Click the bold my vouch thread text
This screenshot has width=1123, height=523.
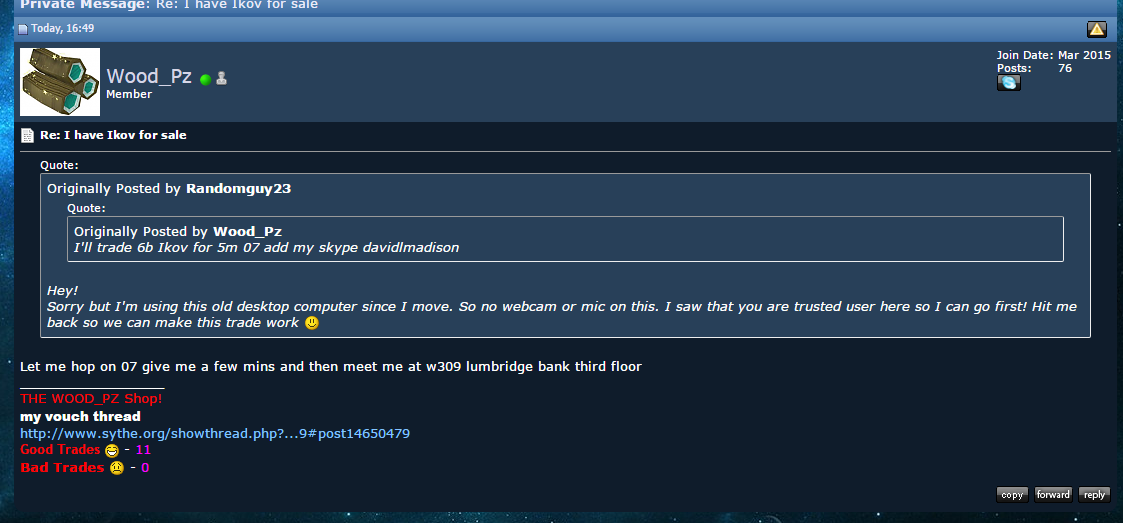click(x=80, y=416)
